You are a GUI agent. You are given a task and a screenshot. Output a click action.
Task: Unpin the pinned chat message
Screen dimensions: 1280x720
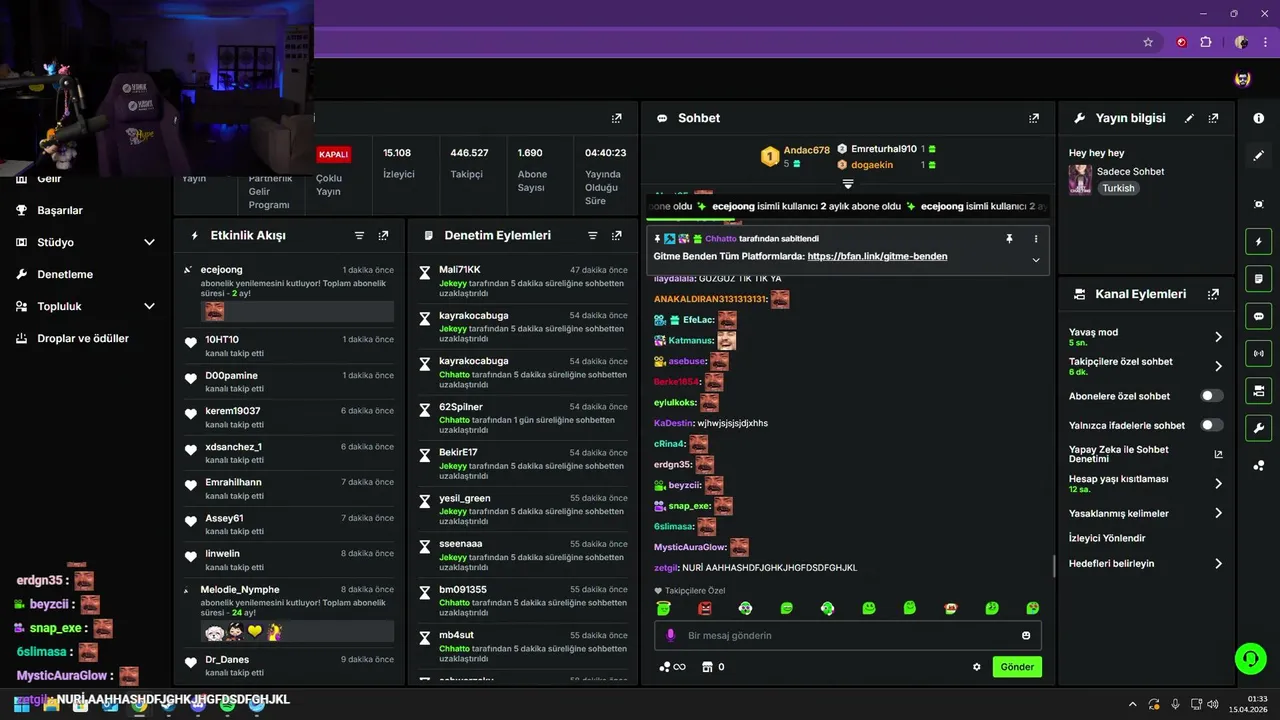tap(1009, 239)
